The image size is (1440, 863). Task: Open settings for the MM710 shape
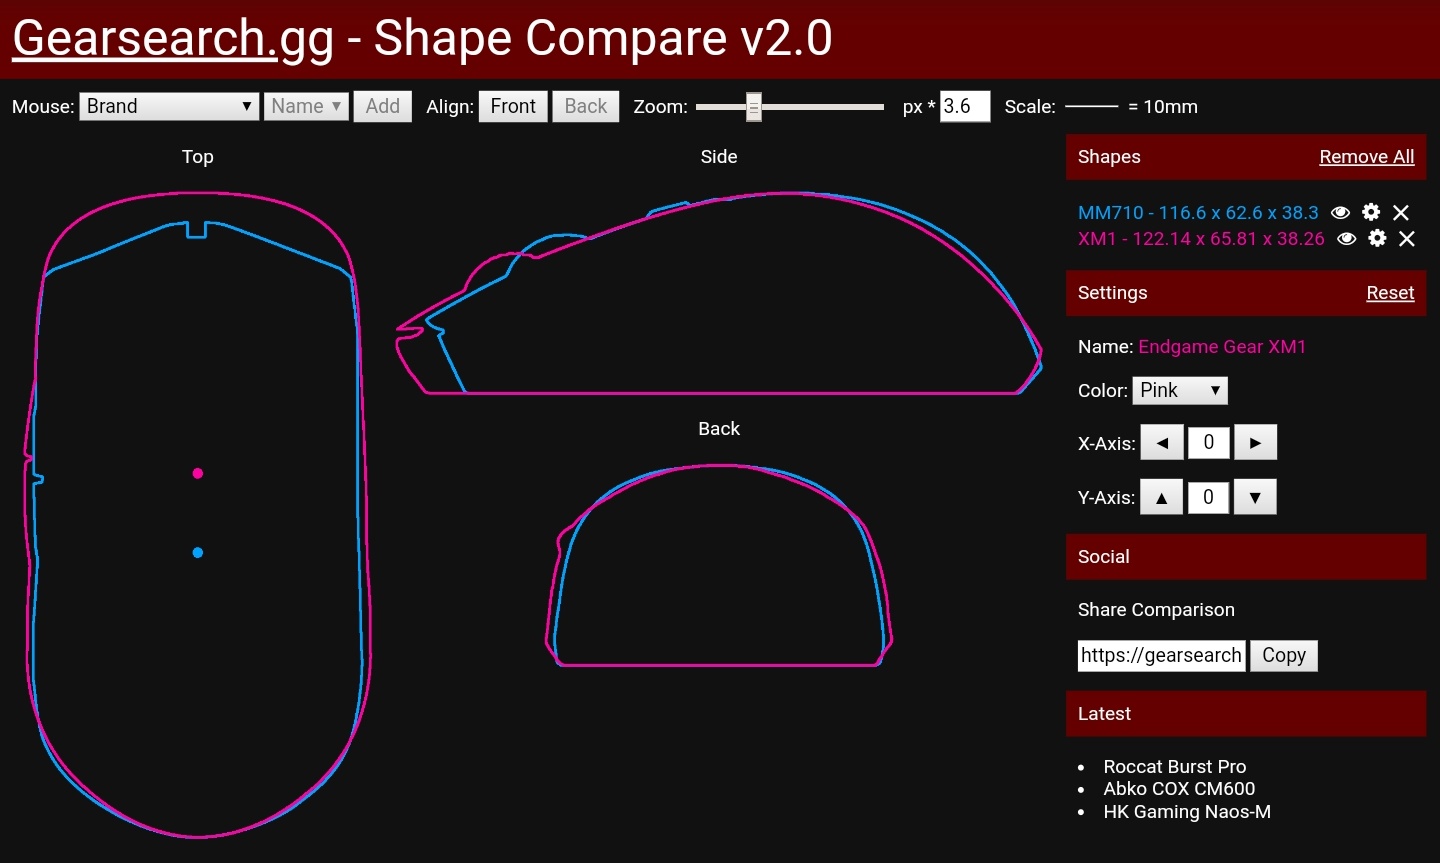1371,212
